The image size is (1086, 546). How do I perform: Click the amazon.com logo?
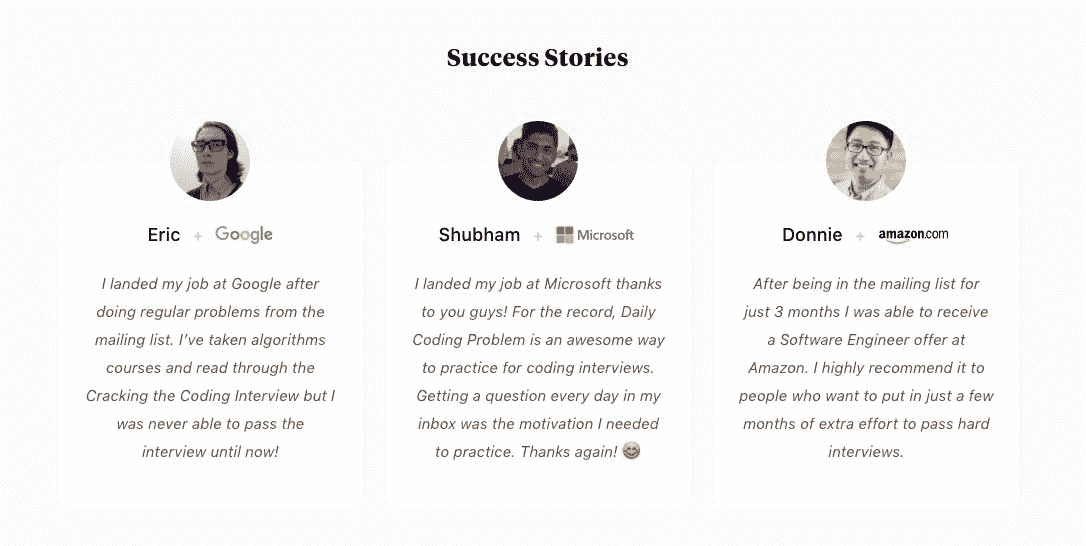tap(913, 235)
